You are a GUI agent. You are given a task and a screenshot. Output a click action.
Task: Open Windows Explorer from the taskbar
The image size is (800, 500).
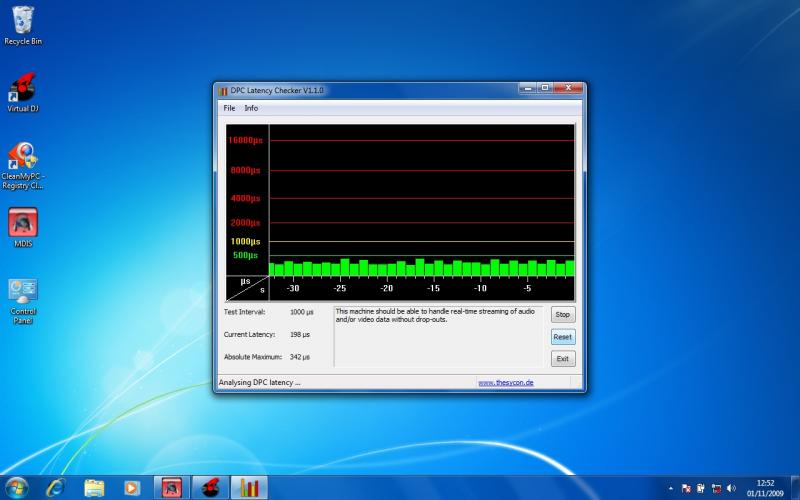tap(94, 487)
